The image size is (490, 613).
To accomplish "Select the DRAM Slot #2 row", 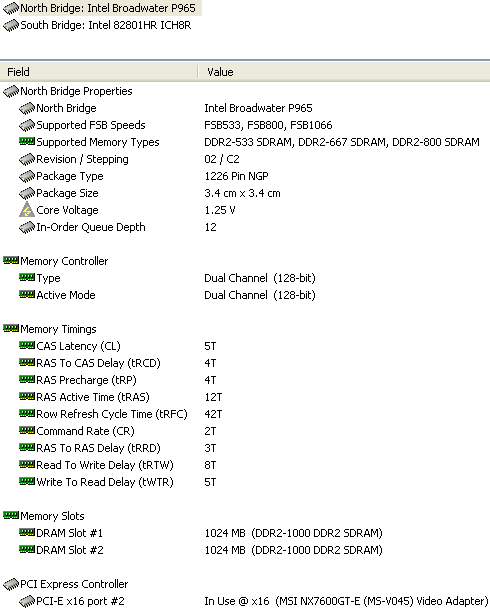I will pyautogui.click(x=245, y=550).
